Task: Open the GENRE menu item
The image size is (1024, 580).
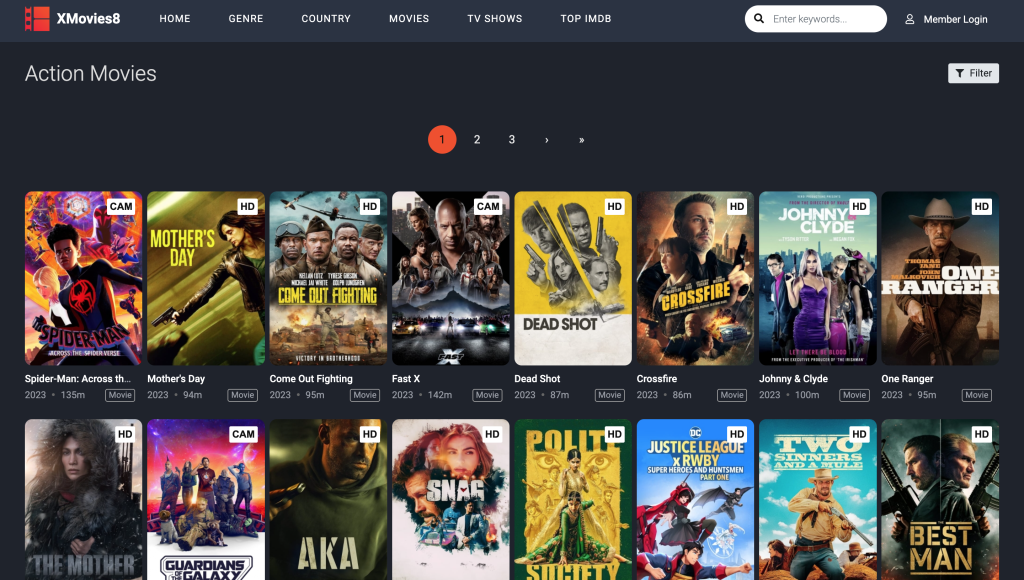Action: point(245,18)
